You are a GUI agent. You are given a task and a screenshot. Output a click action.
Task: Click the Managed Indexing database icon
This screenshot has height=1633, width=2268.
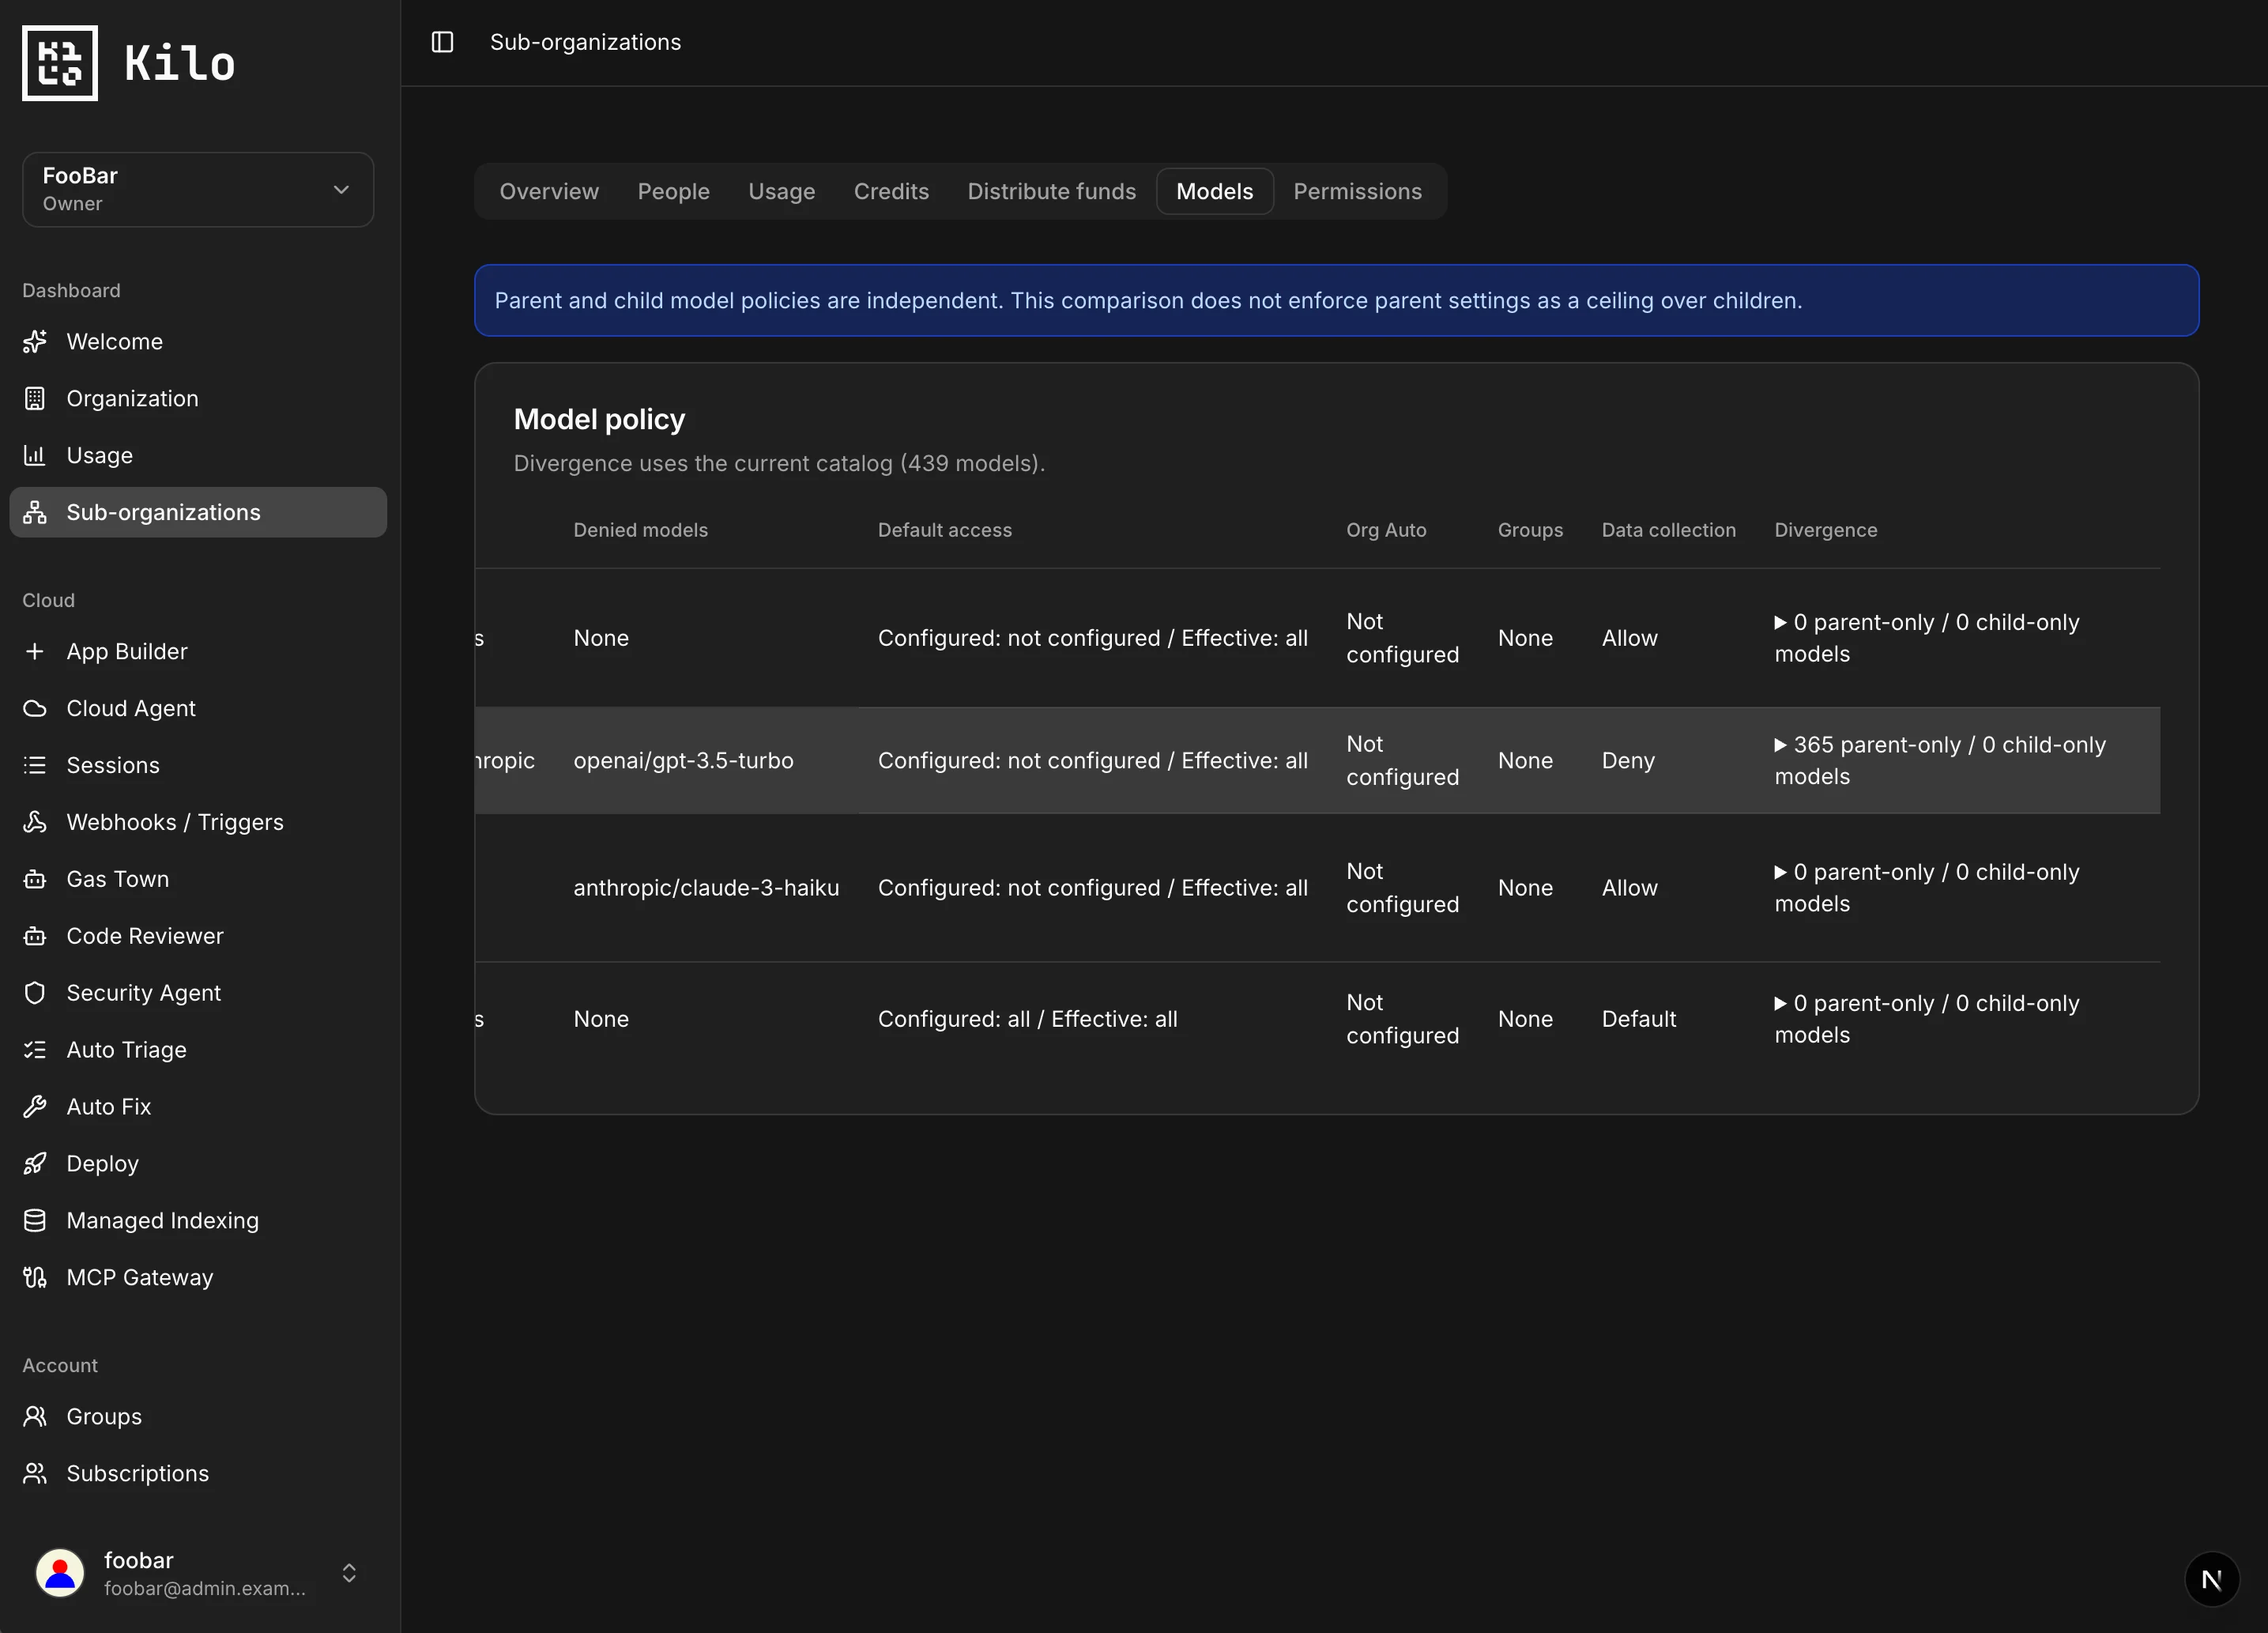(x=35, y=1221)
